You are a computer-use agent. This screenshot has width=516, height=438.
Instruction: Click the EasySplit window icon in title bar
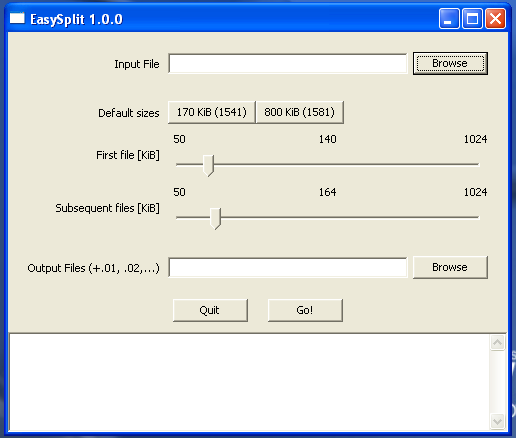pyautogui.click(x=17, y=18)
